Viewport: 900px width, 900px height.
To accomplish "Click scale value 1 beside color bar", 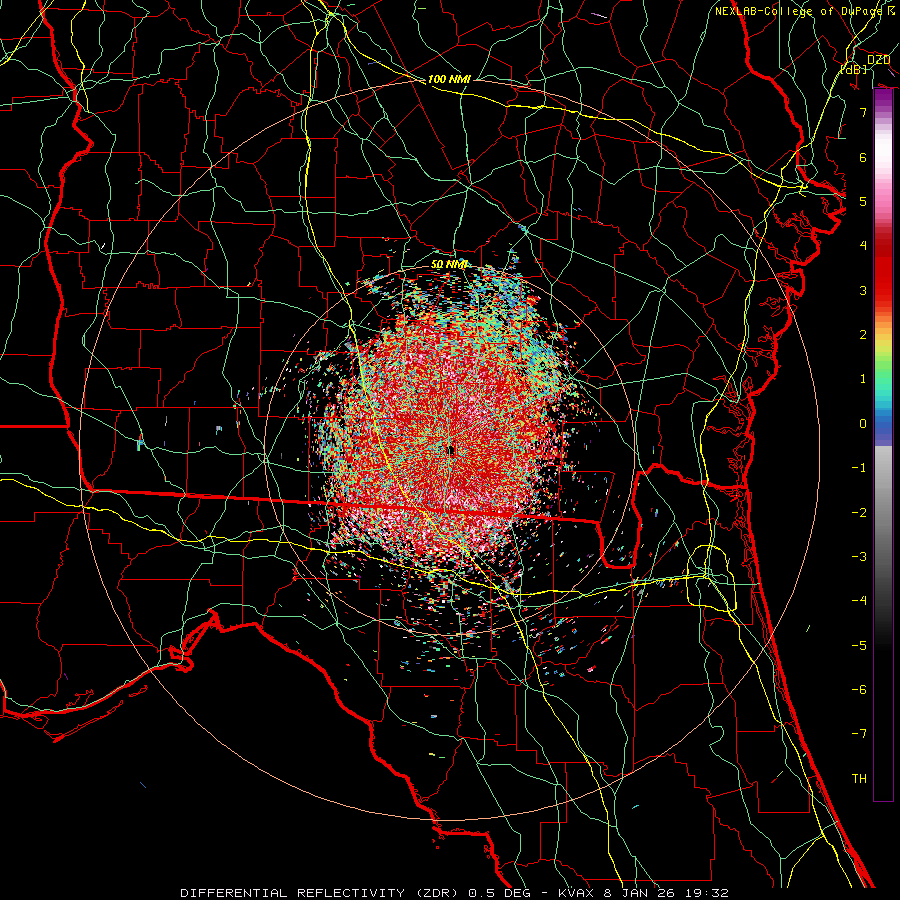I will [x=863, y=379].
